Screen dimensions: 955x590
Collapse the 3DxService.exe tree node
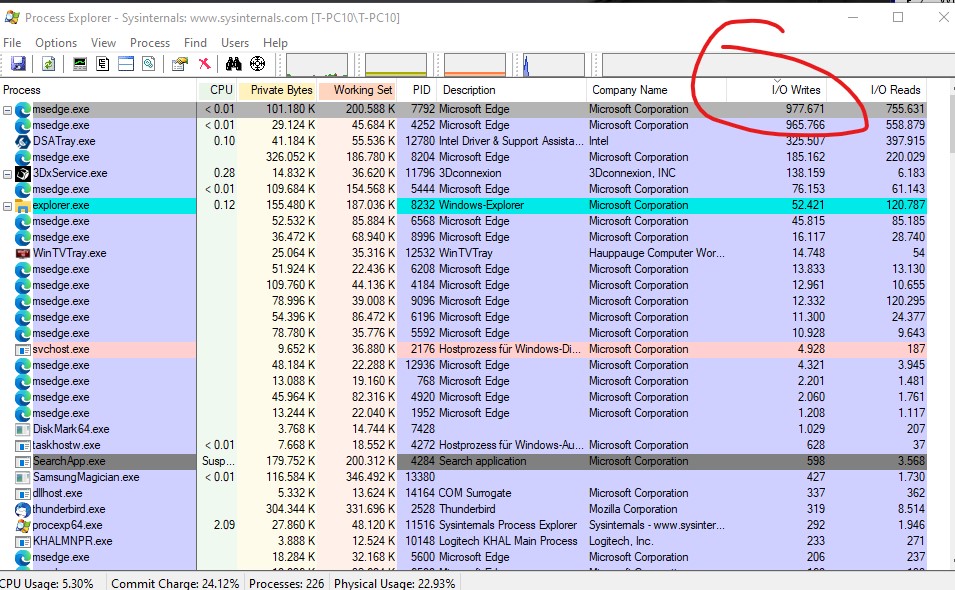click(x=7, y=174)
